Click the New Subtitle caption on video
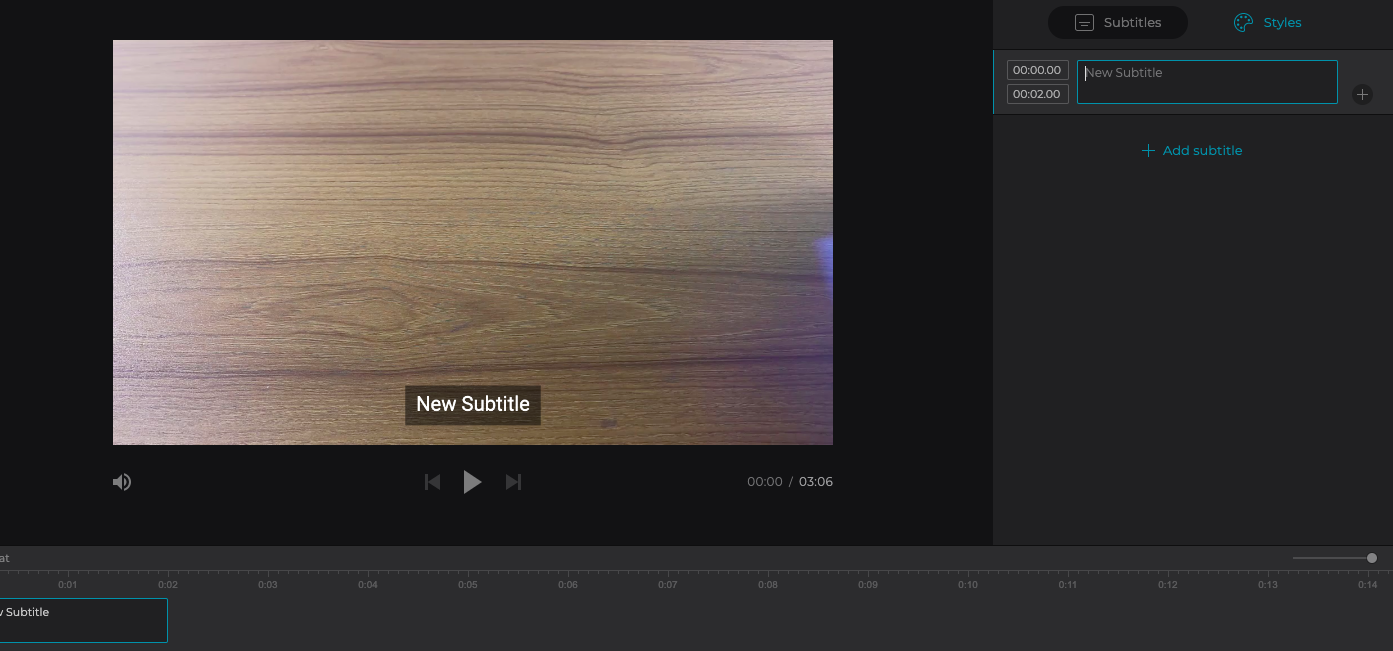Viewport: 1393px width, 651px height. pos(473,404)
